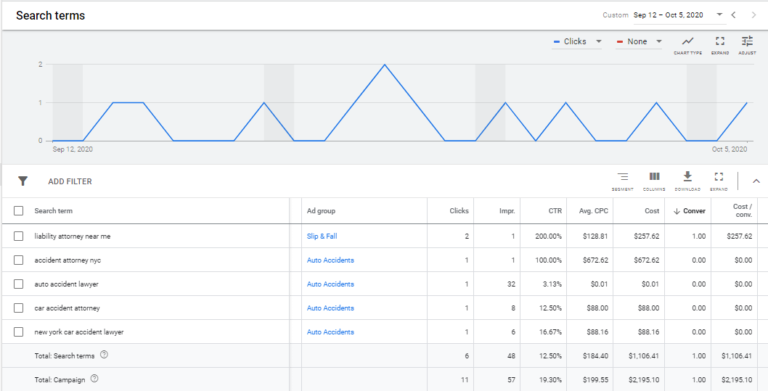This screenshot has height=391, width=768.
Task: Open the Clicks metric dropdown
Action: click(x=577, y=42)
